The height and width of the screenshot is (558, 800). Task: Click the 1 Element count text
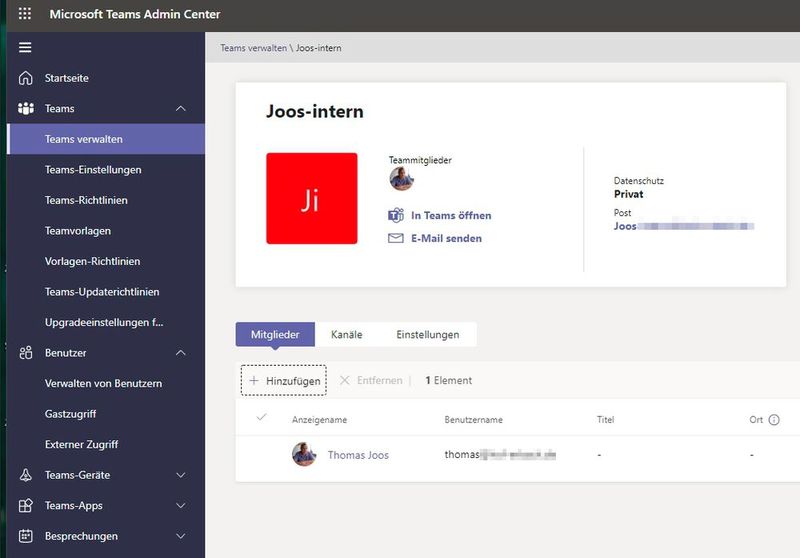click(448, 381)
